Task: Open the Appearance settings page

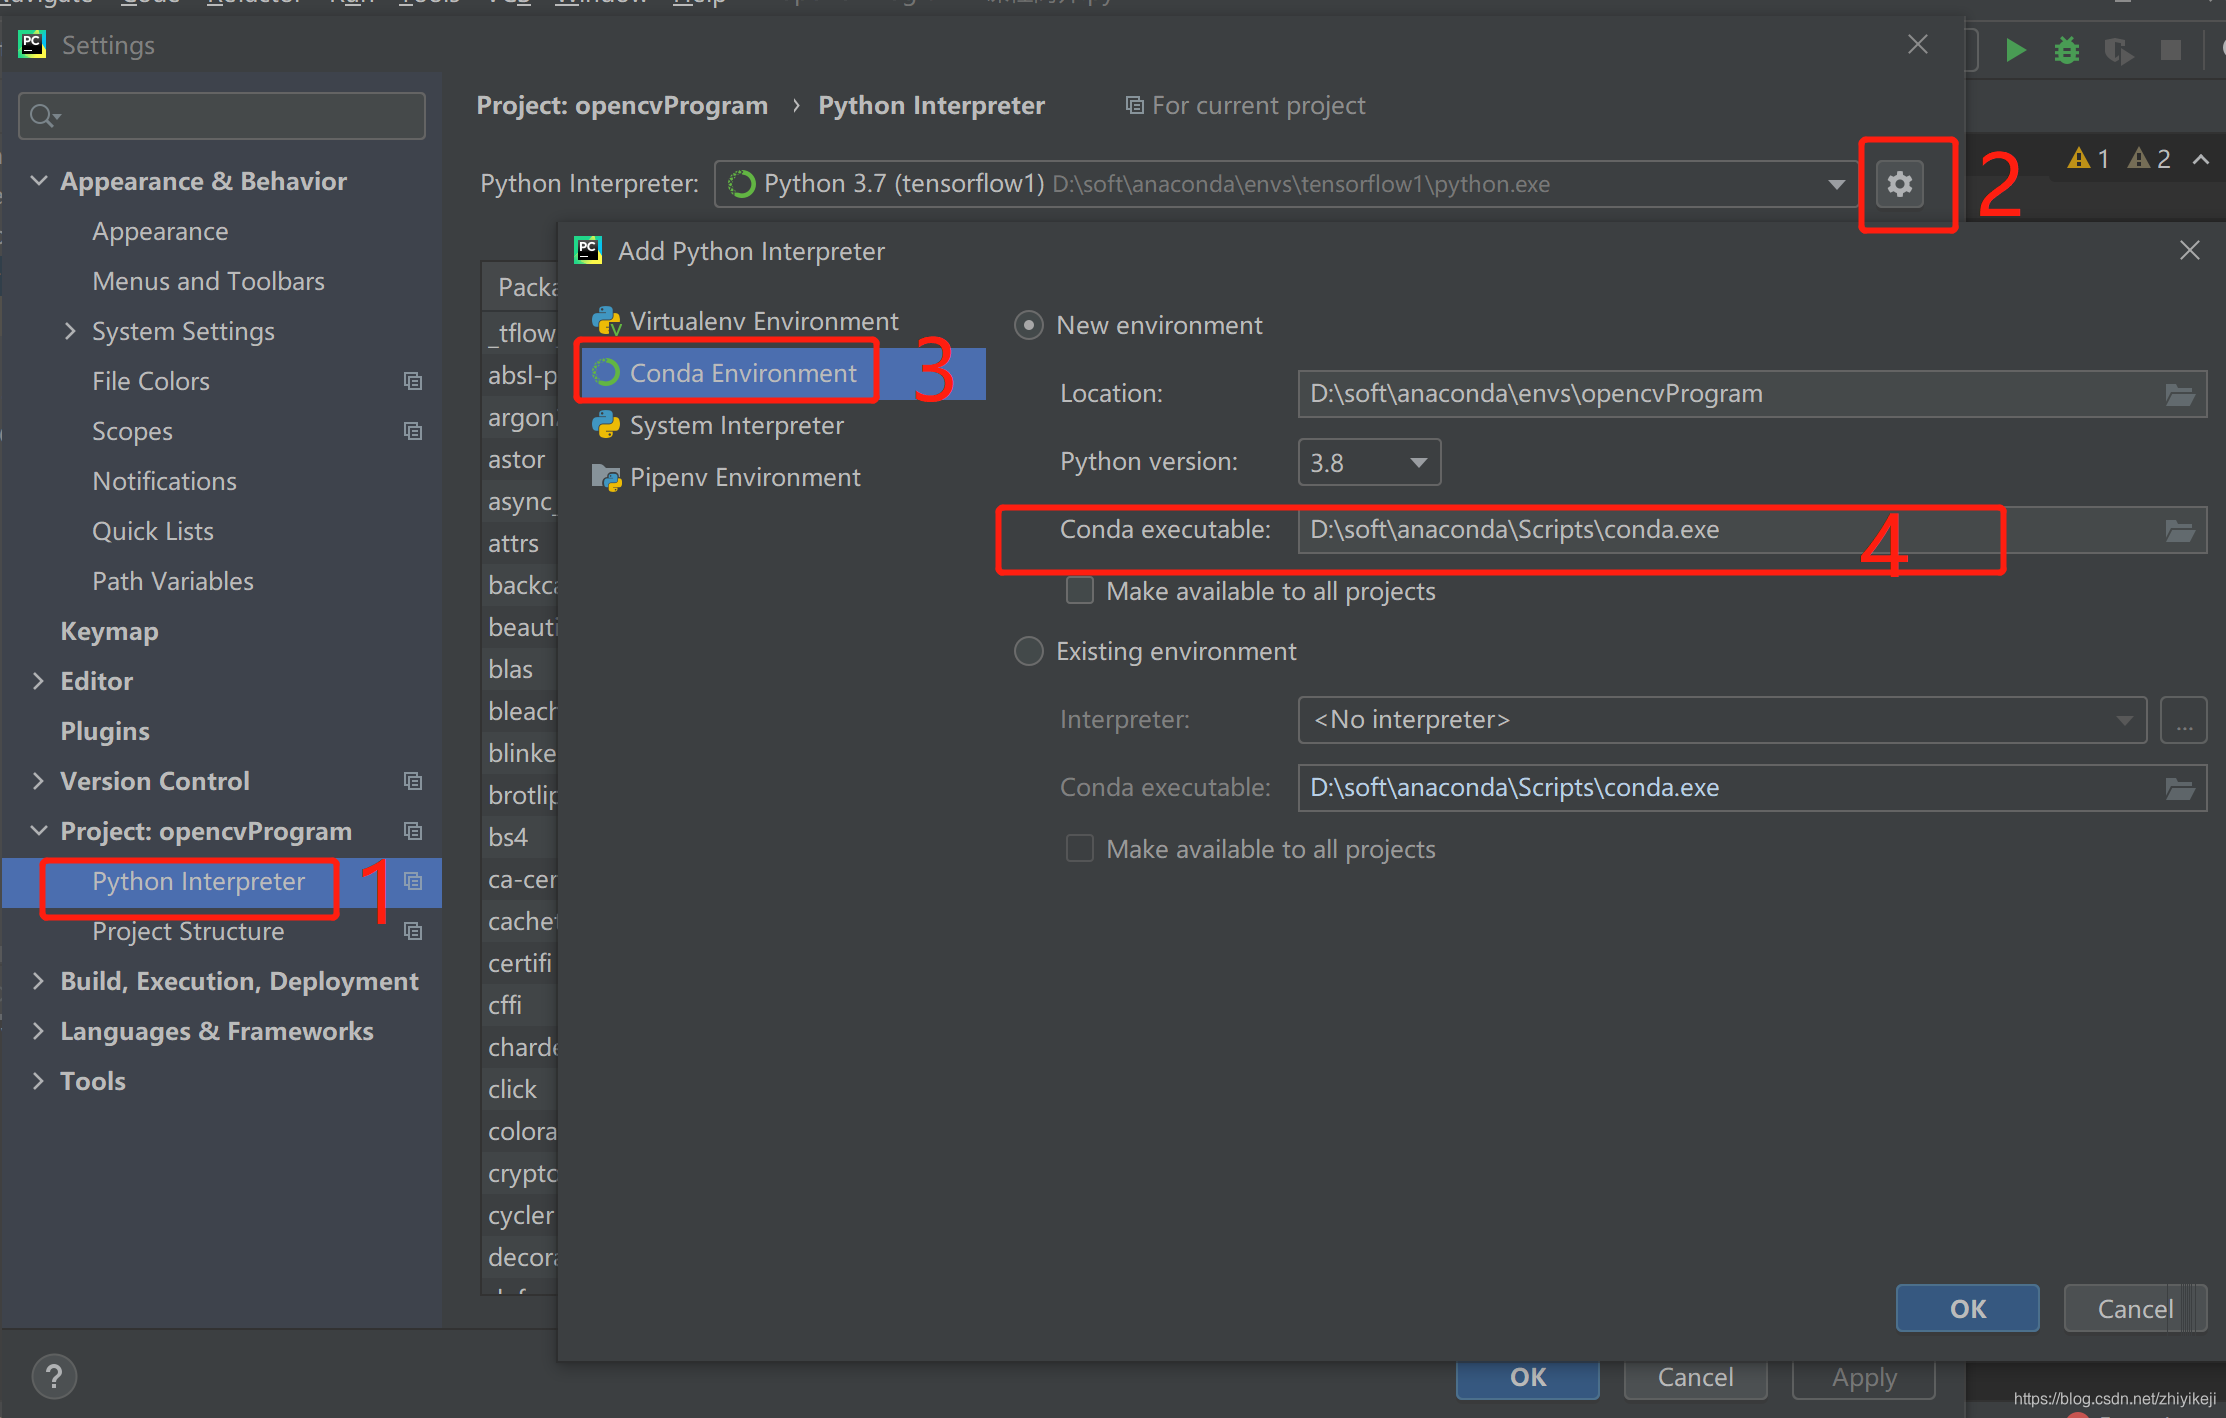Action: (160, 231)
